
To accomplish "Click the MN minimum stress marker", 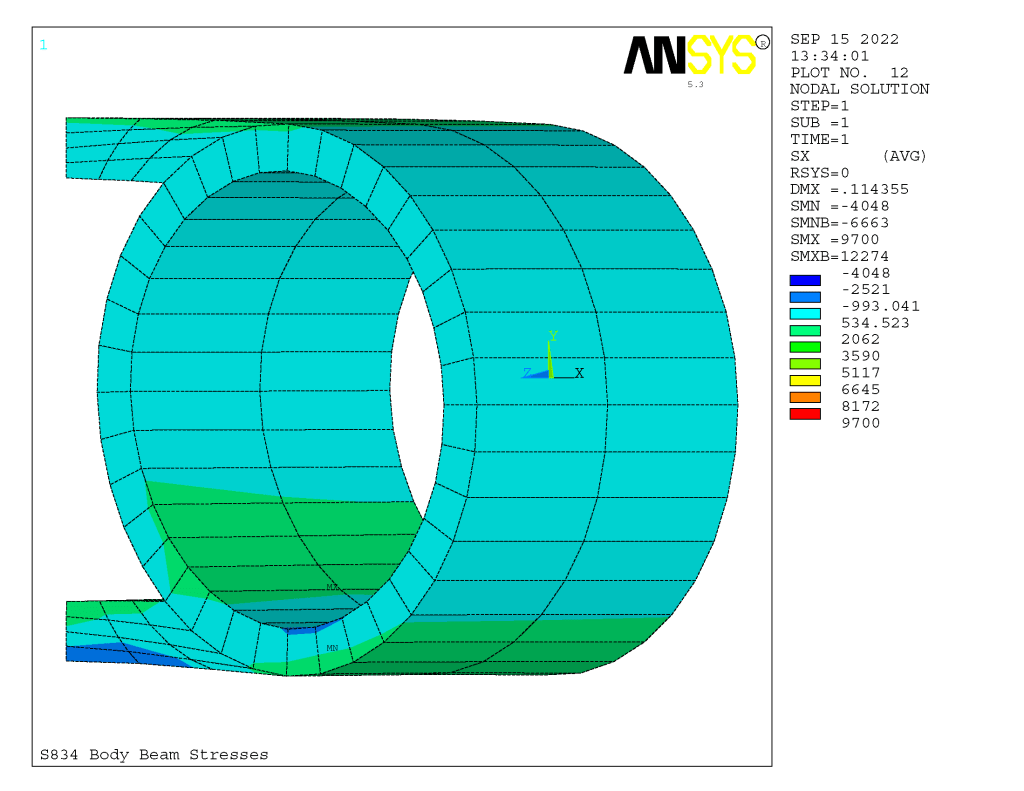I will [x=332, y=648].
